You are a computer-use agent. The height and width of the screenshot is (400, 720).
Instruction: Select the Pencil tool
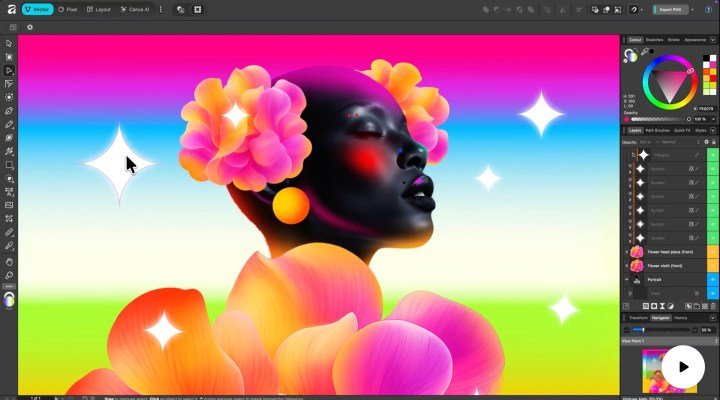(x=9, y=124)
